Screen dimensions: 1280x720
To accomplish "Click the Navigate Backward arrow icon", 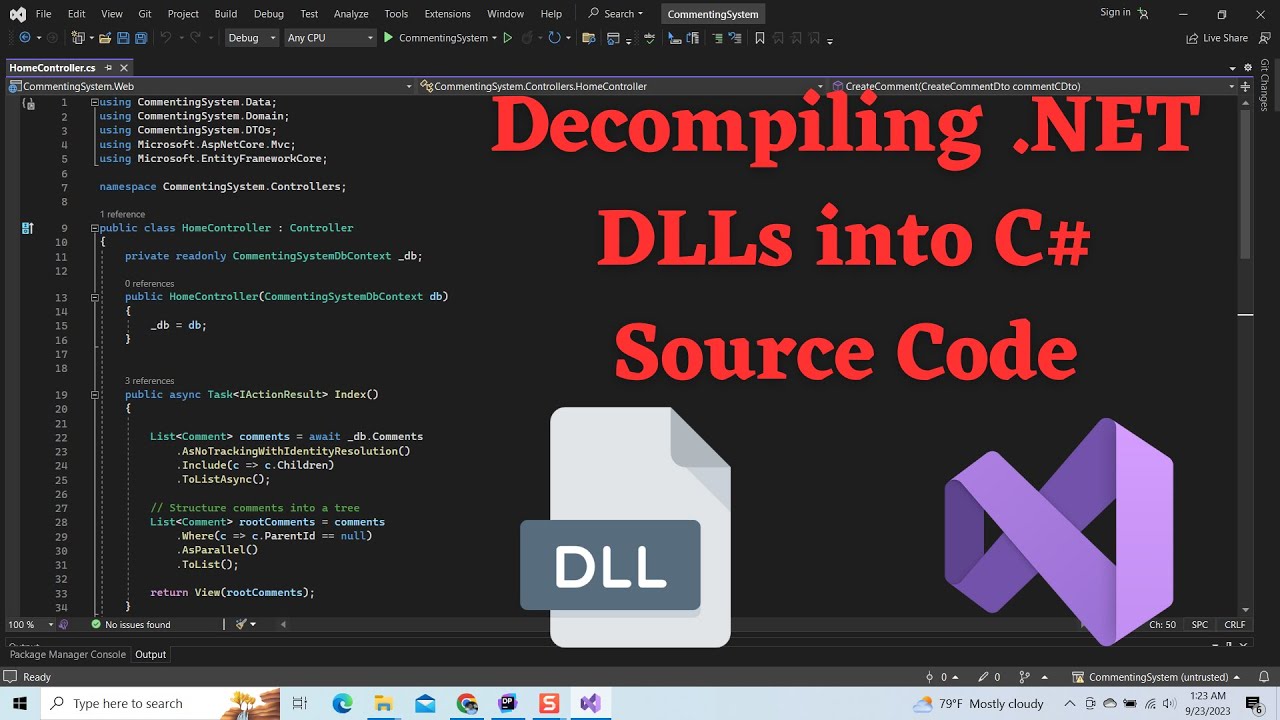I will [24, 38].
